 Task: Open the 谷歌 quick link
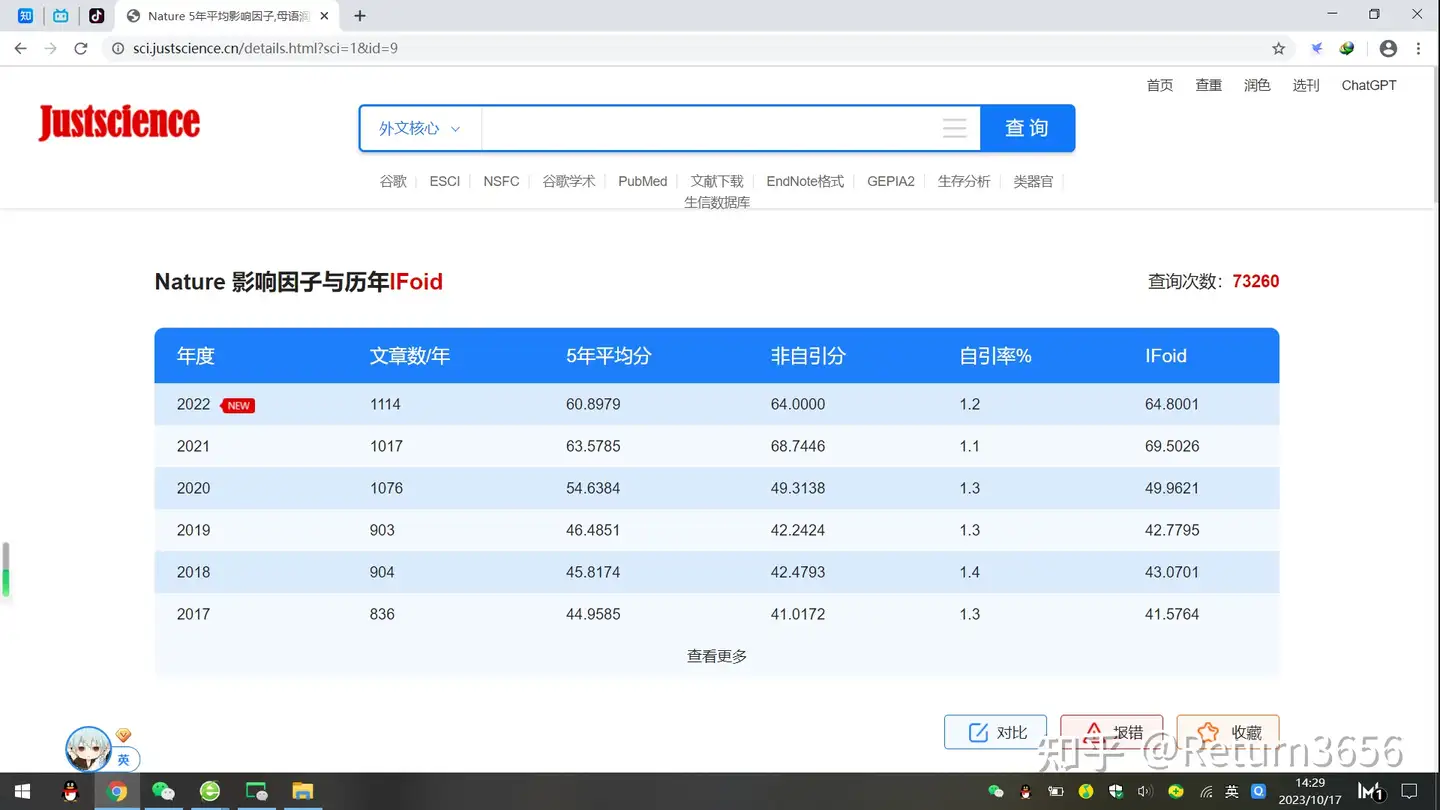tap(393, 181)
